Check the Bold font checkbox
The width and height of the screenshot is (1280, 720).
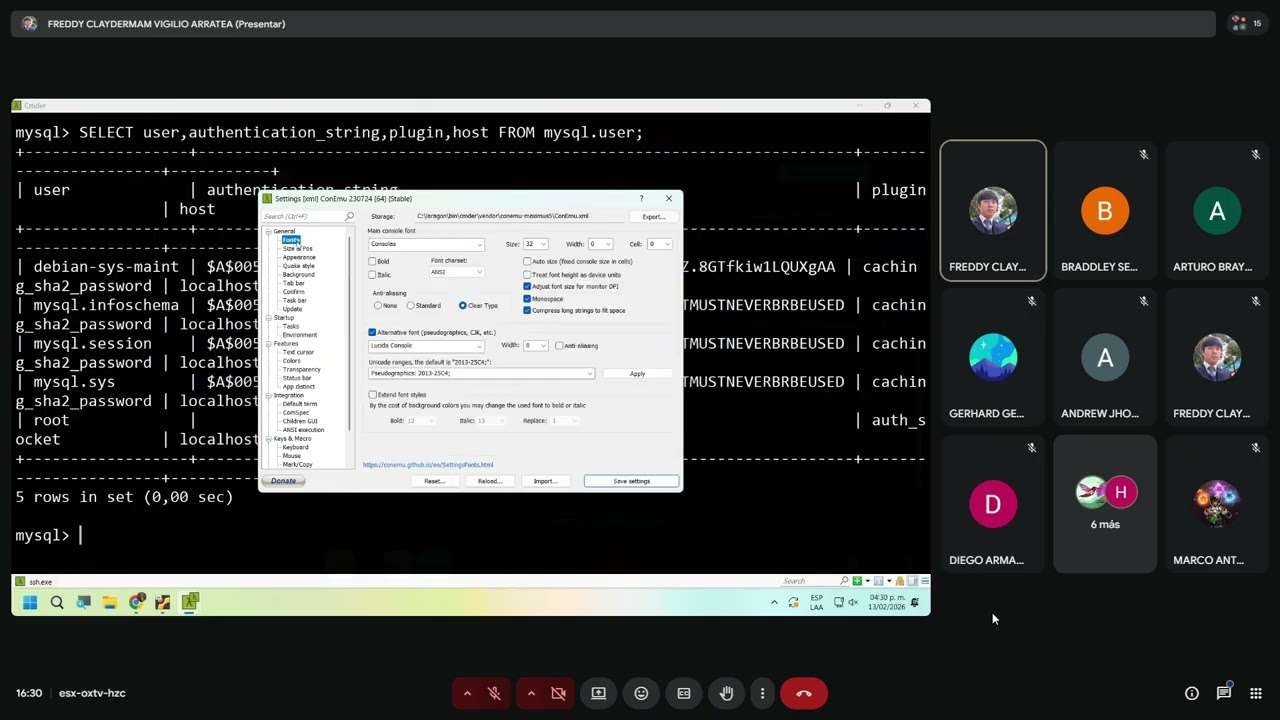[373, 262]
